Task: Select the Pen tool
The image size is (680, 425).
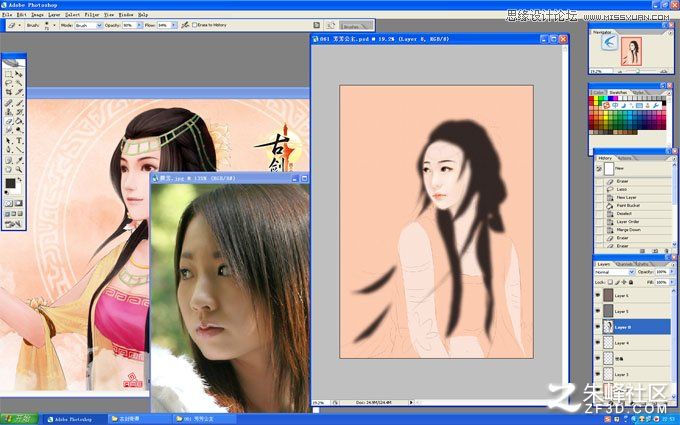Action: (x=9, y=150)
